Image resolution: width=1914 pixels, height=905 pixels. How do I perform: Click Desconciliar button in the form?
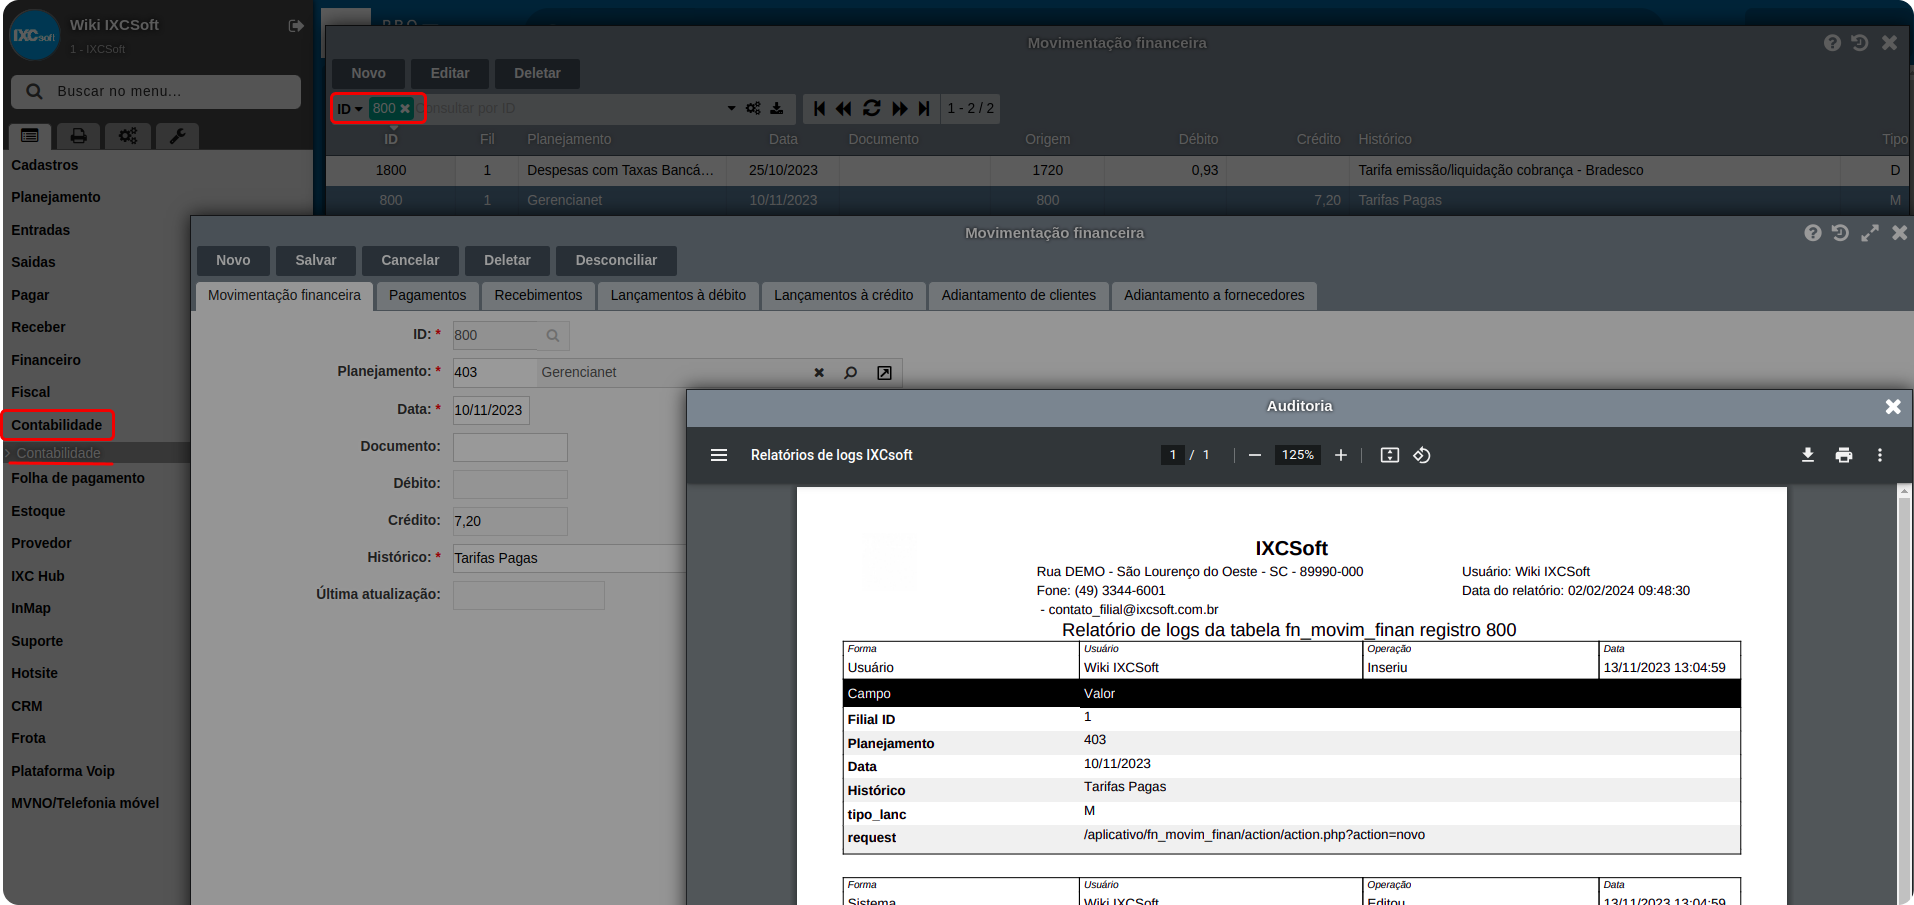coord(616,260)
